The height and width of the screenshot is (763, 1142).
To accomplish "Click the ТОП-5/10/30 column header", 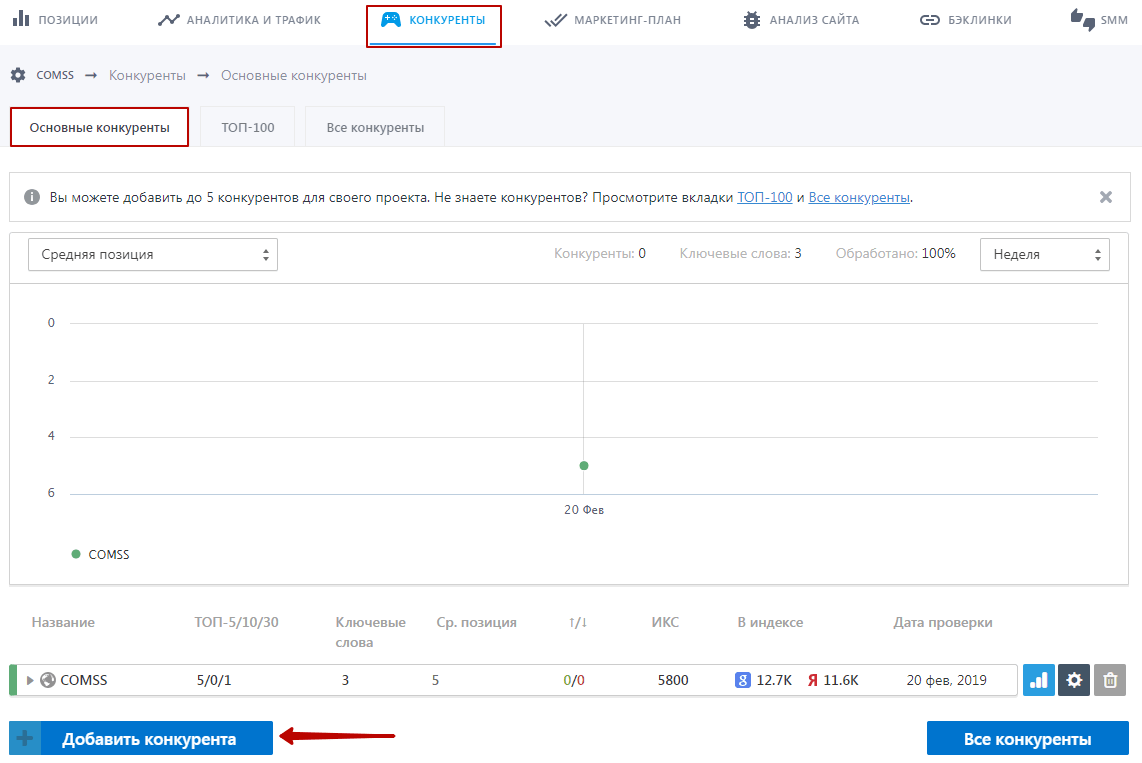I will 237,622.
